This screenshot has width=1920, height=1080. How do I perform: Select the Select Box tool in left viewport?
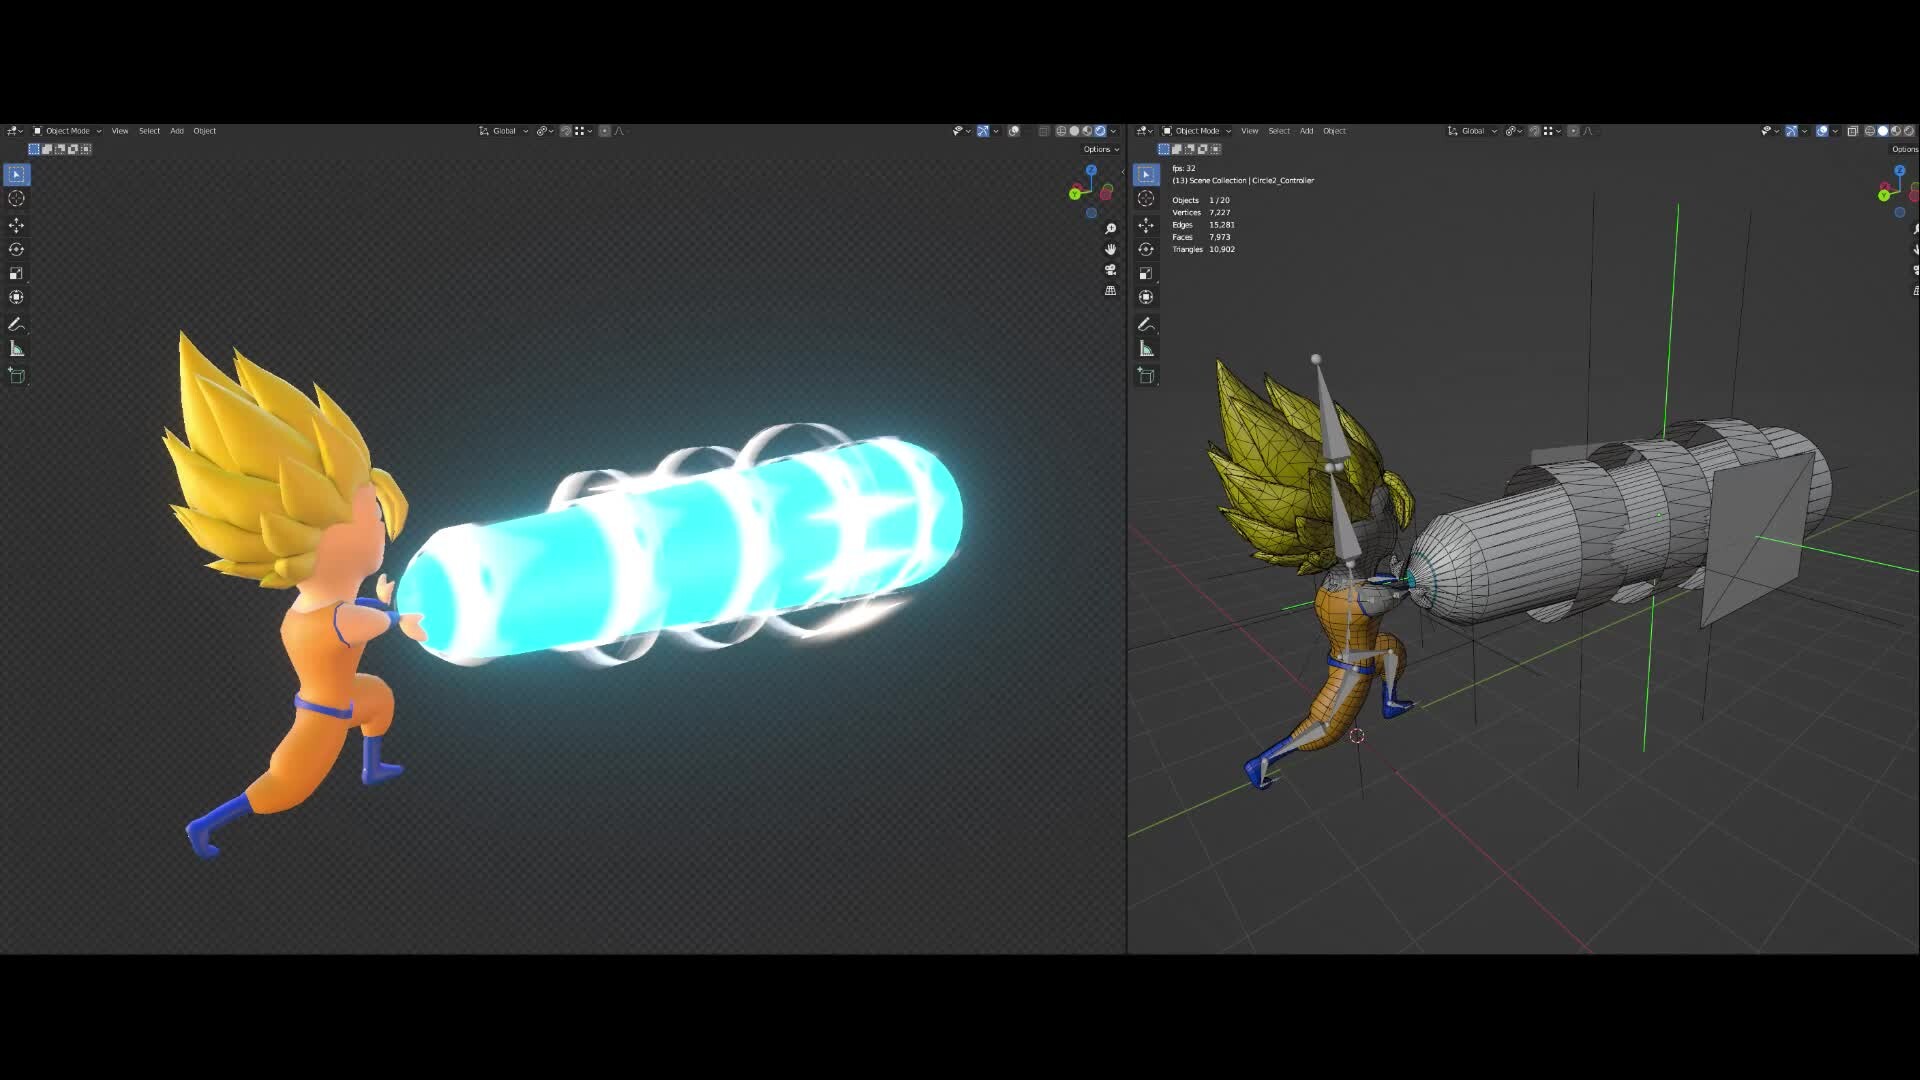16,174
